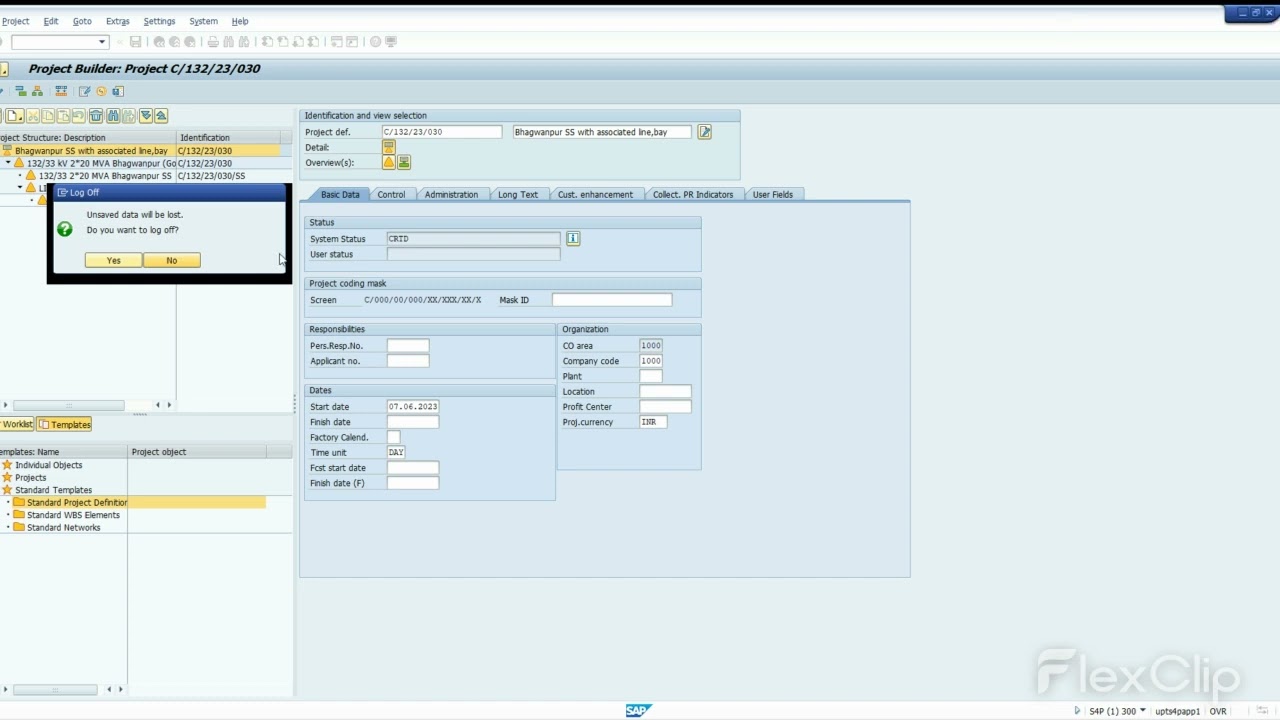Collapse the 132/33 kV 2*20 MVA Bhagwanpur node
Image resolution: width=1280 pixels, height=720 pixels.
click(x=8, y=163)
